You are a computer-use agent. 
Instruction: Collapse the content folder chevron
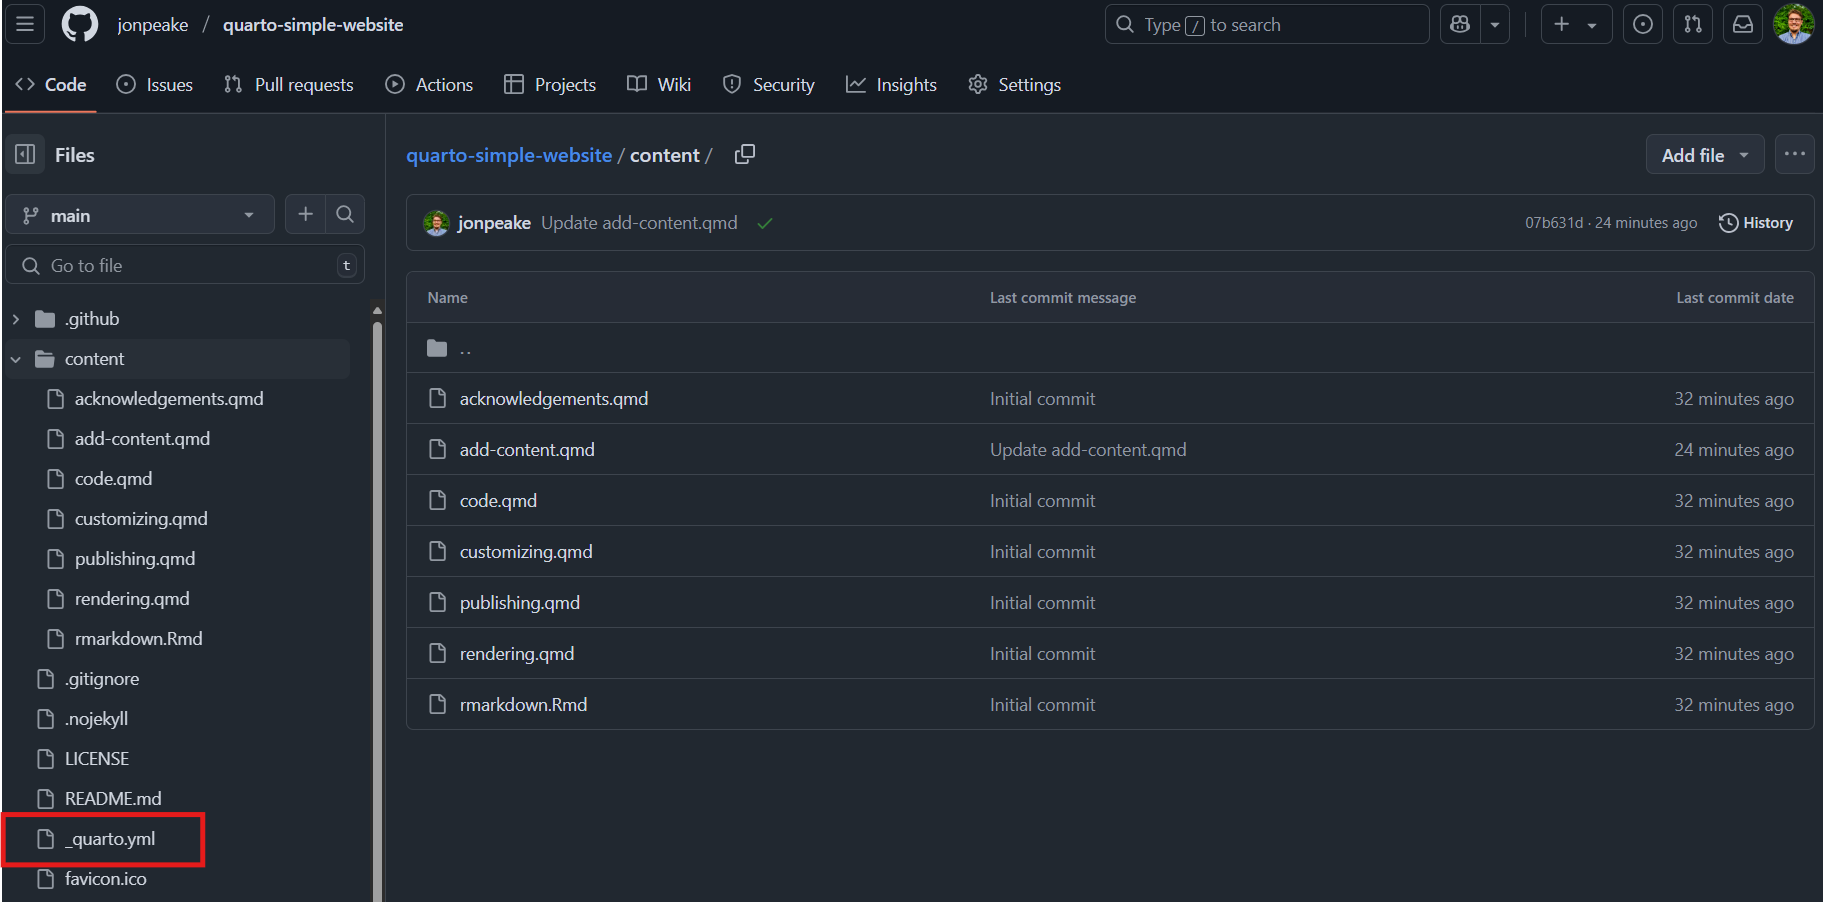click(16, 359)
